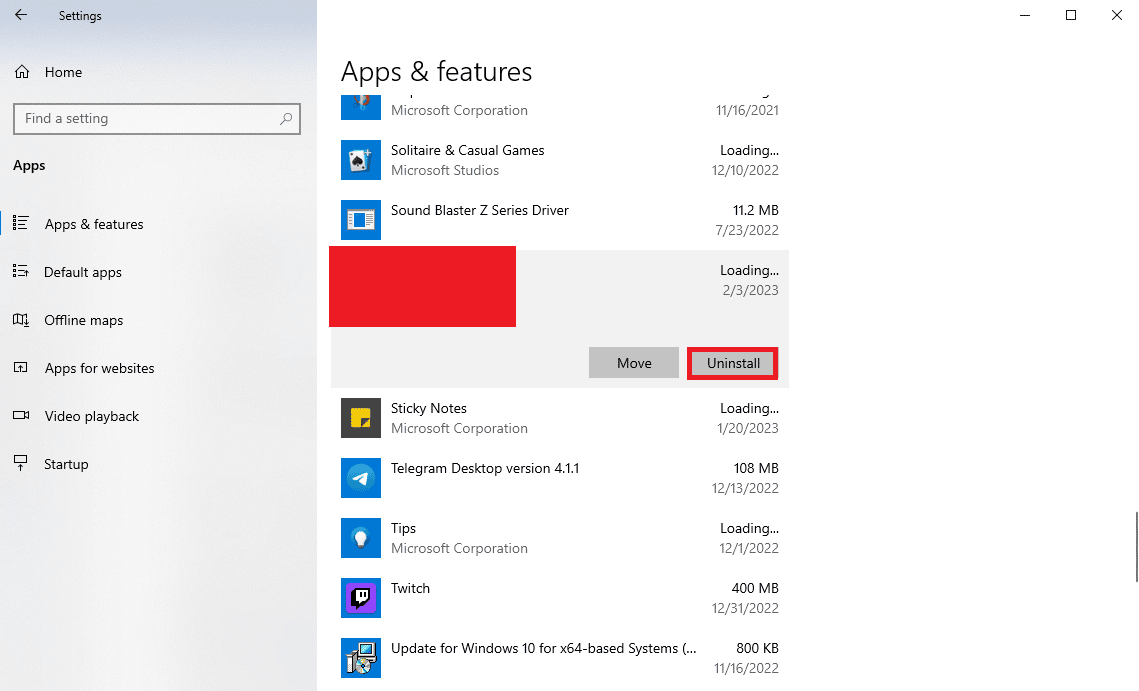
Task: Select the Twitch entry name
Action: click(410, 589)
